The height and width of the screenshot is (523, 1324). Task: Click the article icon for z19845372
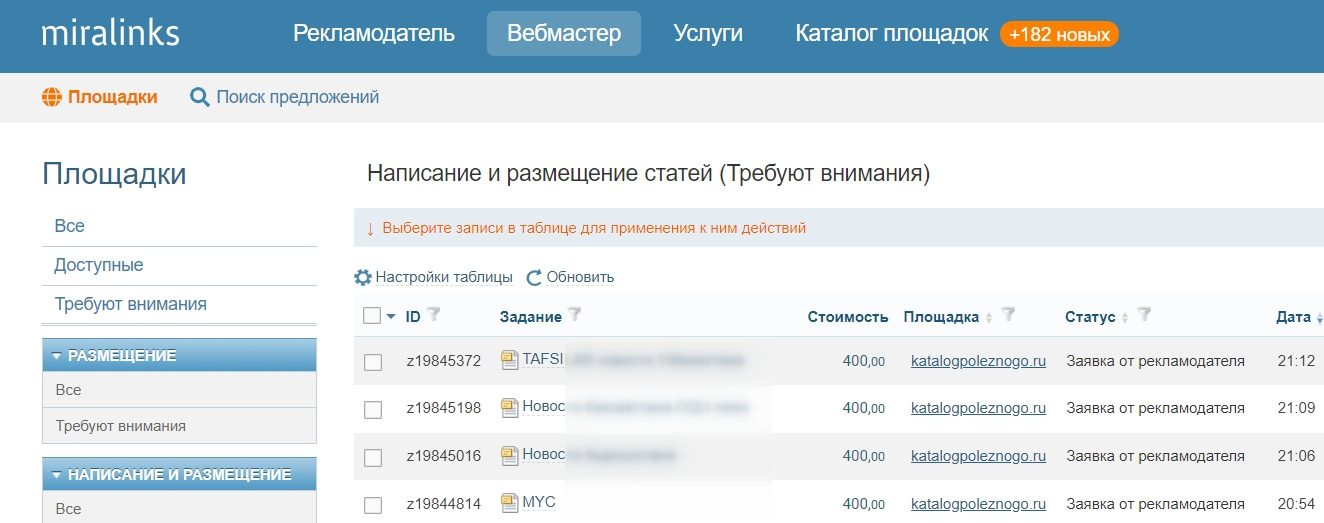510,360
